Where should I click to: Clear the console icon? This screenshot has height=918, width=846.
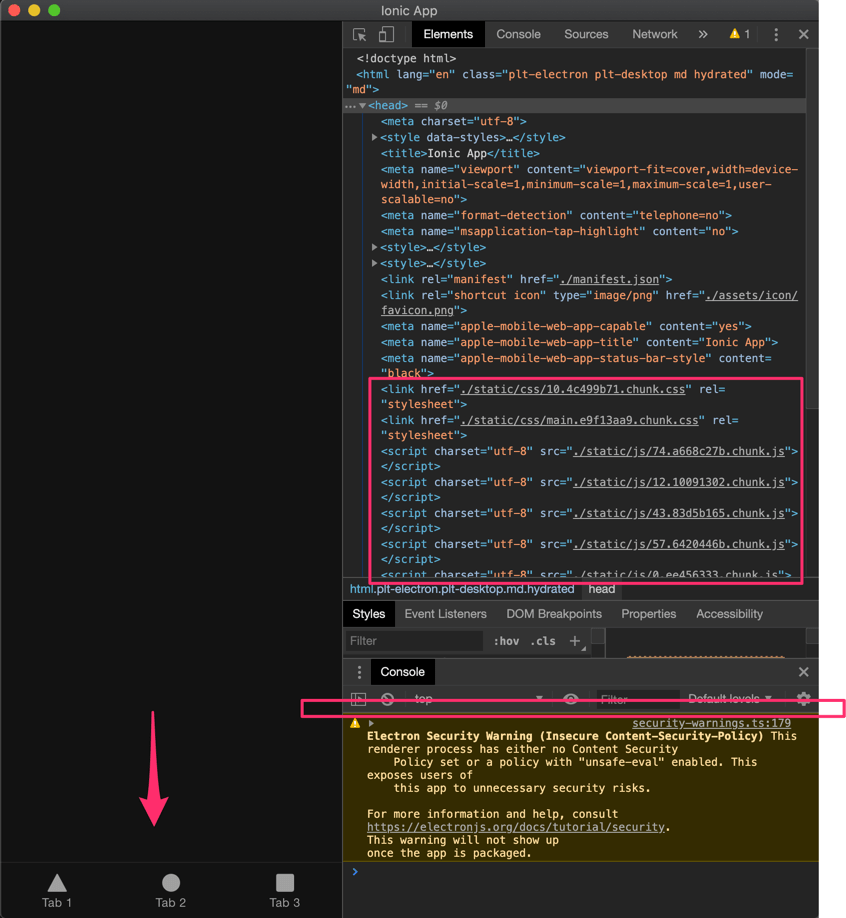tap(387, 699)
